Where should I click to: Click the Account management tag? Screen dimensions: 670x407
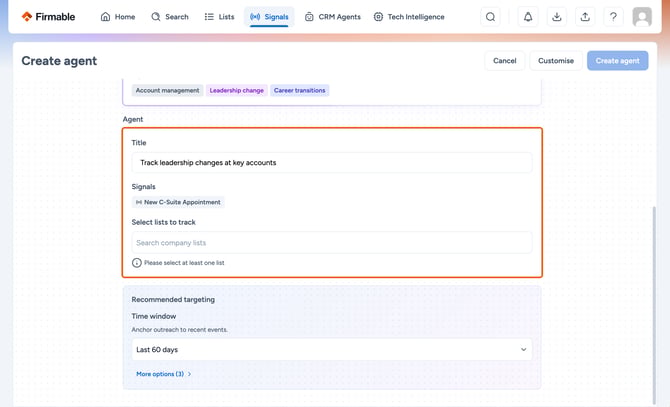168,91
